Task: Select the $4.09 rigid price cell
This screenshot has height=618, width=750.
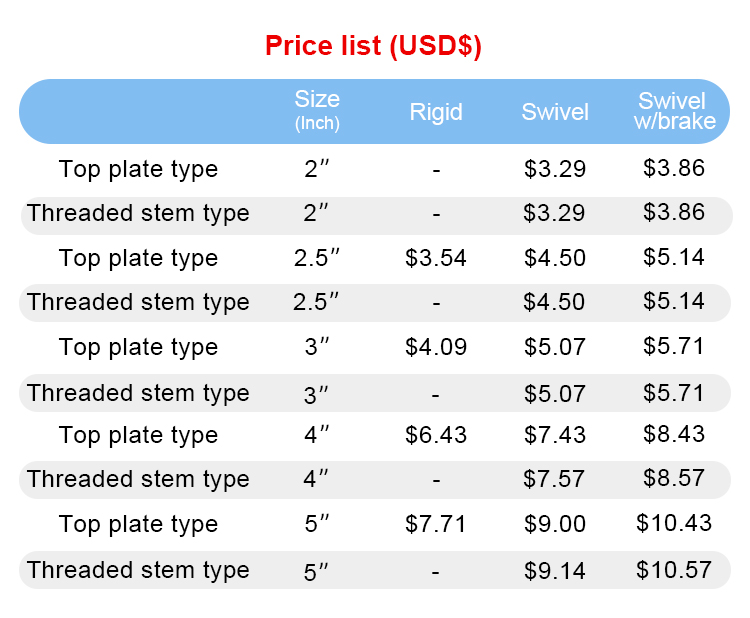Action: [x=436, y=347]
